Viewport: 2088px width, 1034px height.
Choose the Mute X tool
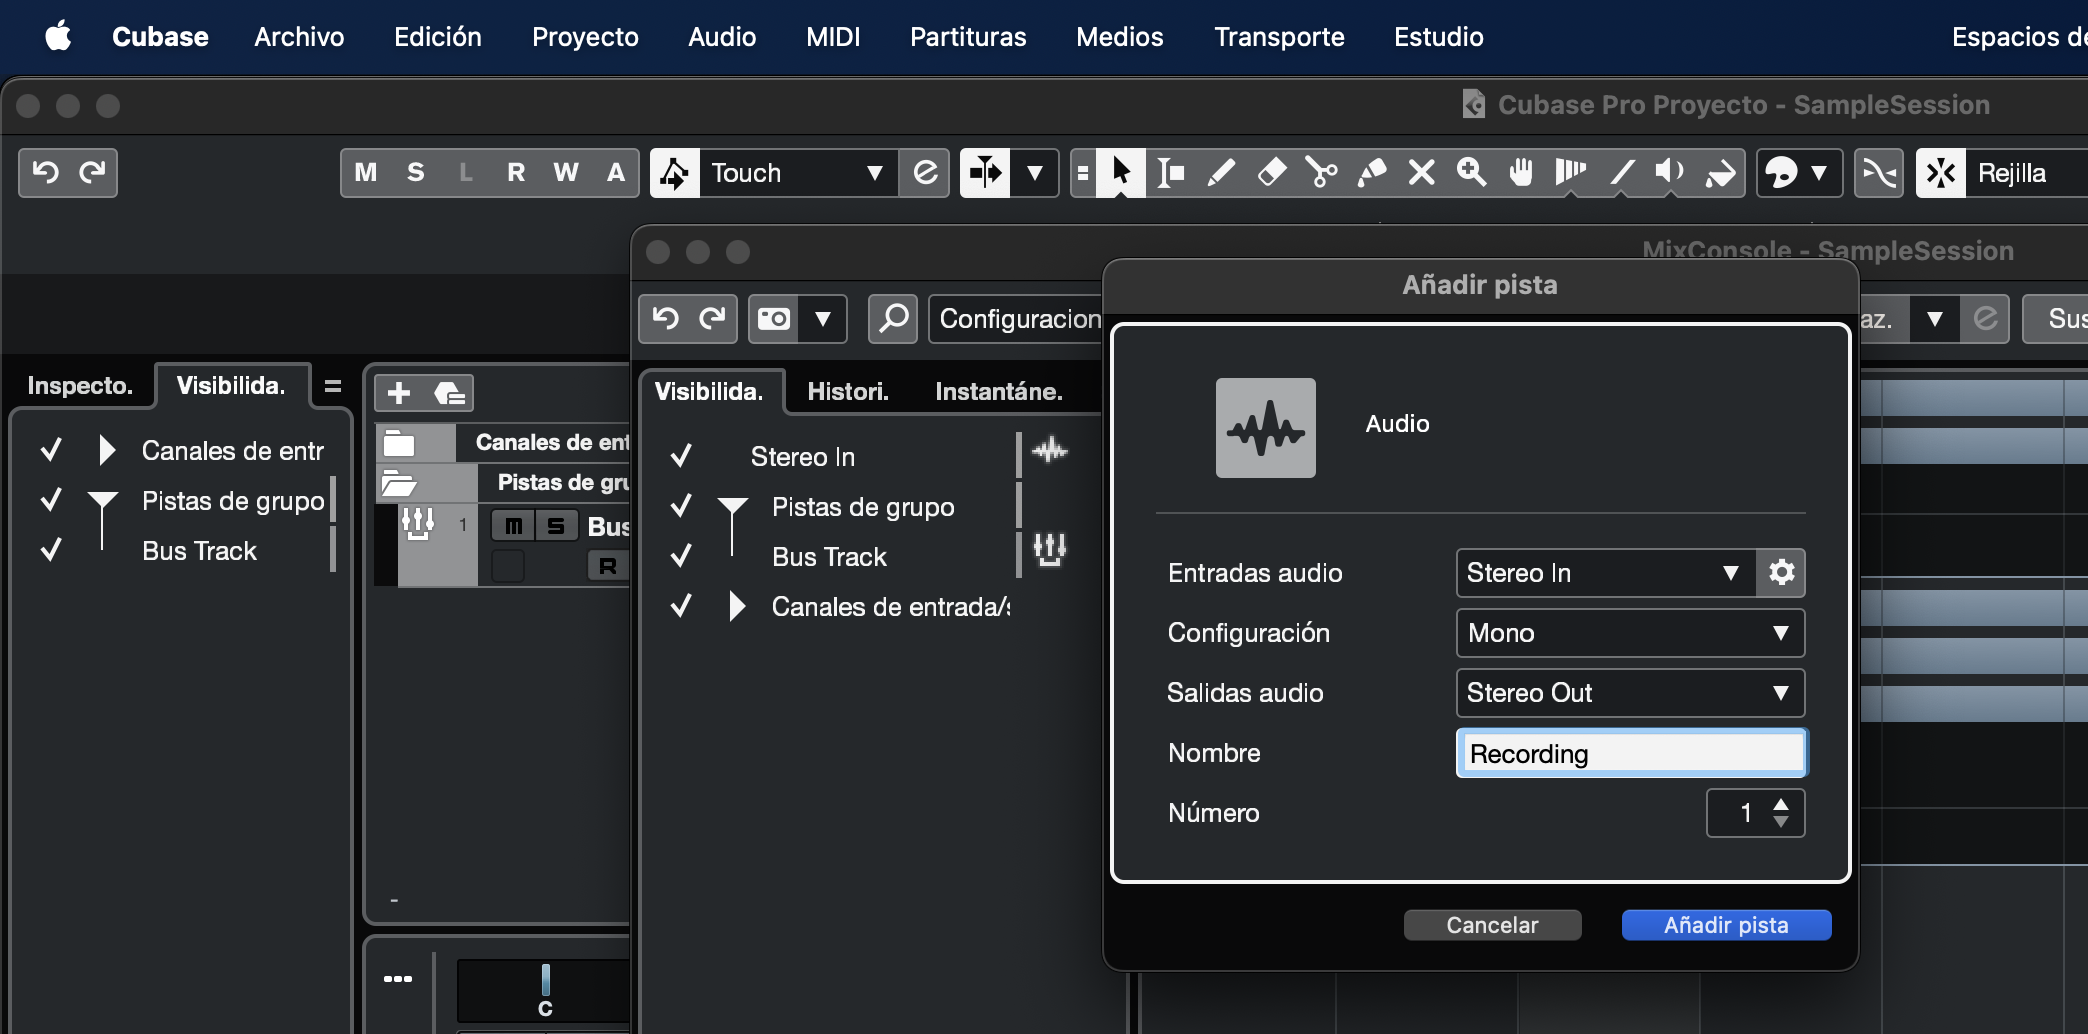[x=1421, y=173]
